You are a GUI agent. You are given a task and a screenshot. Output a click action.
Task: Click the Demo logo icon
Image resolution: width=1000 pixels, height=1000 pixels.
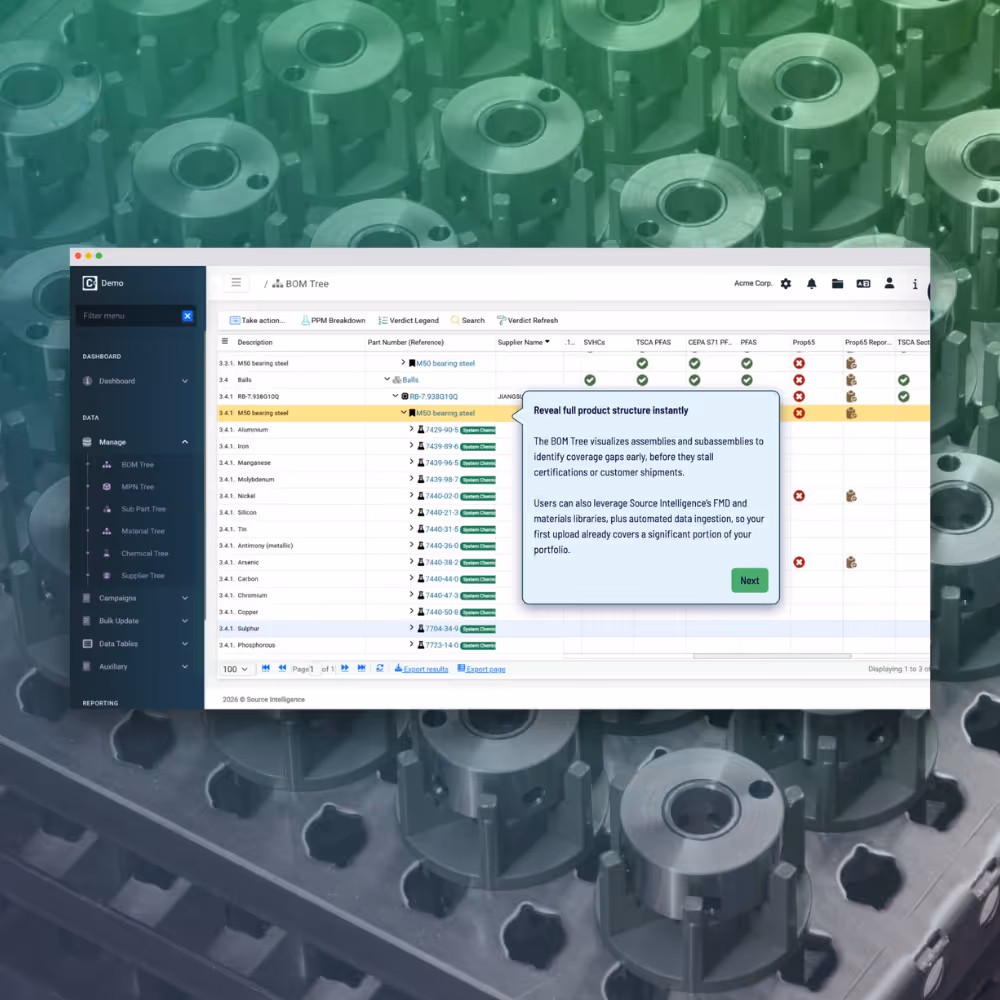pos(90,283)
